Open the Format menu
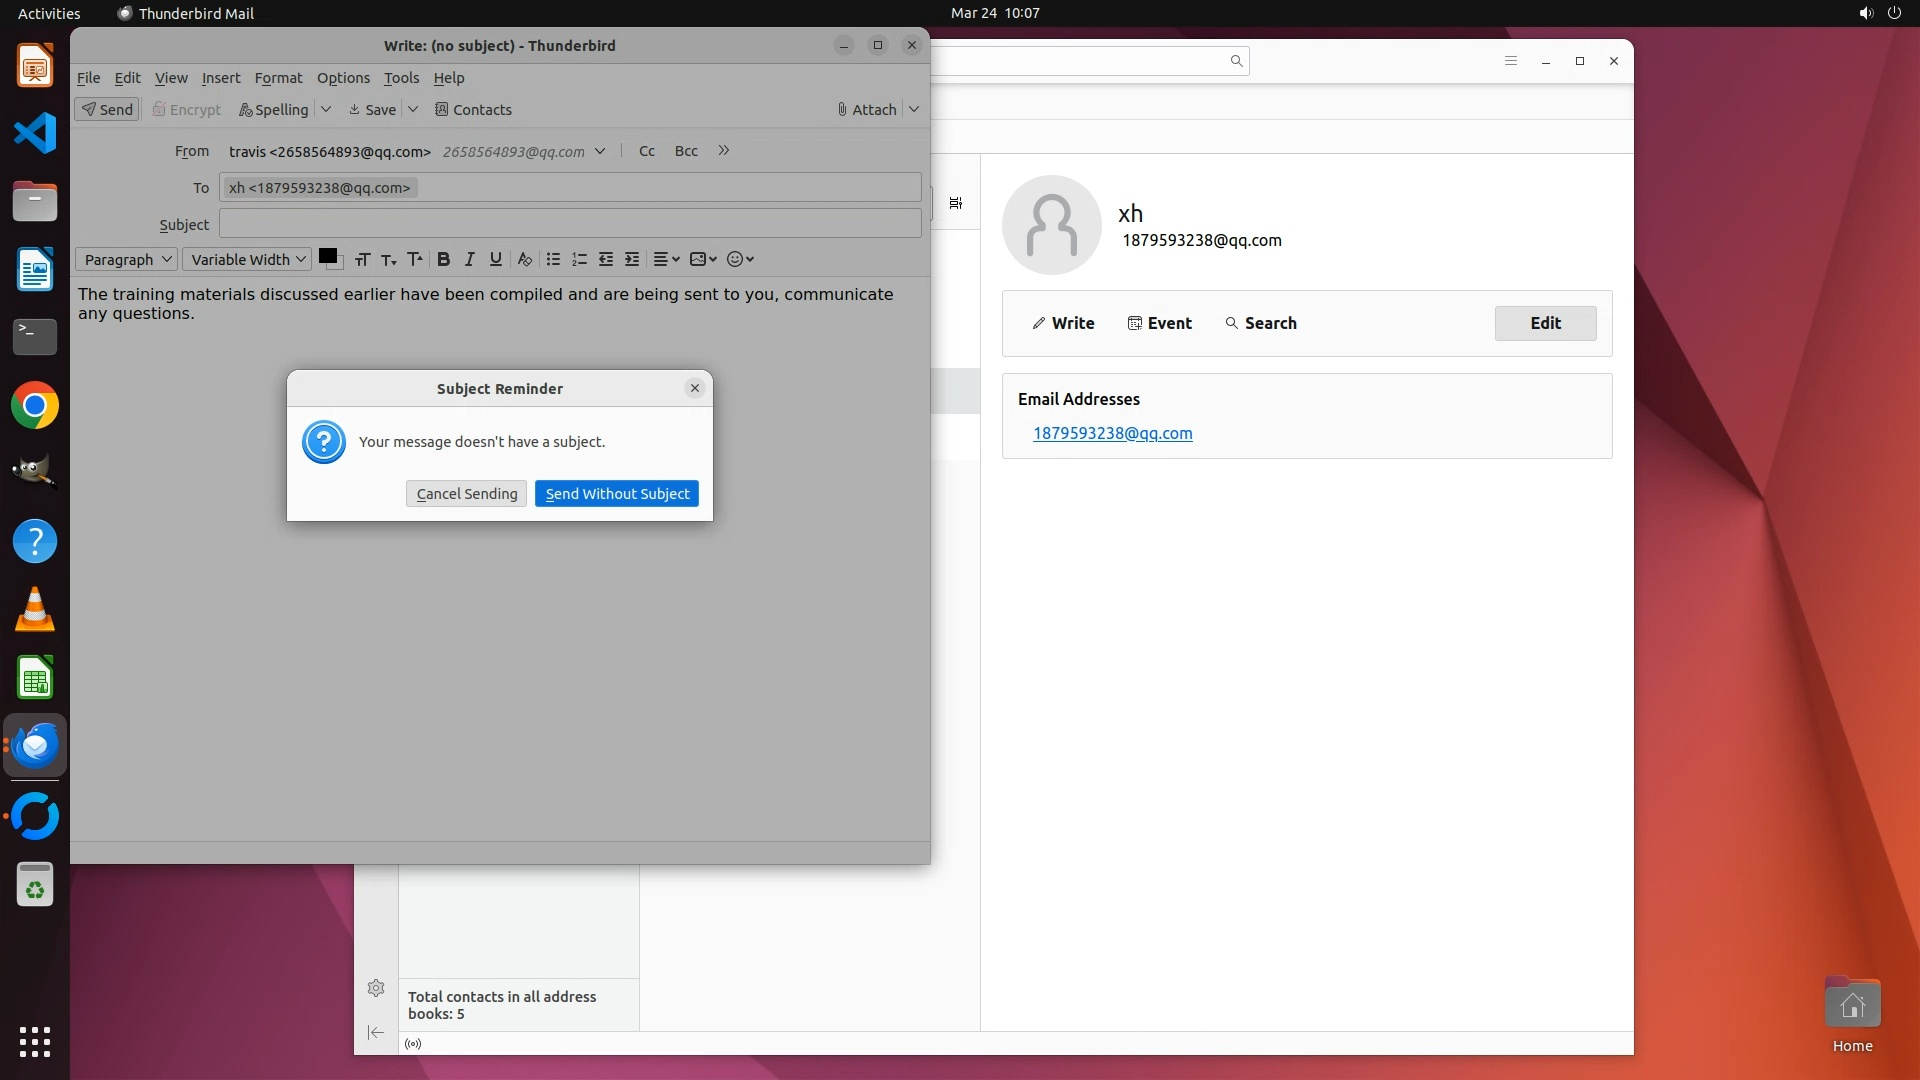Viewport: 1920px width, 1080px height. 278,78
